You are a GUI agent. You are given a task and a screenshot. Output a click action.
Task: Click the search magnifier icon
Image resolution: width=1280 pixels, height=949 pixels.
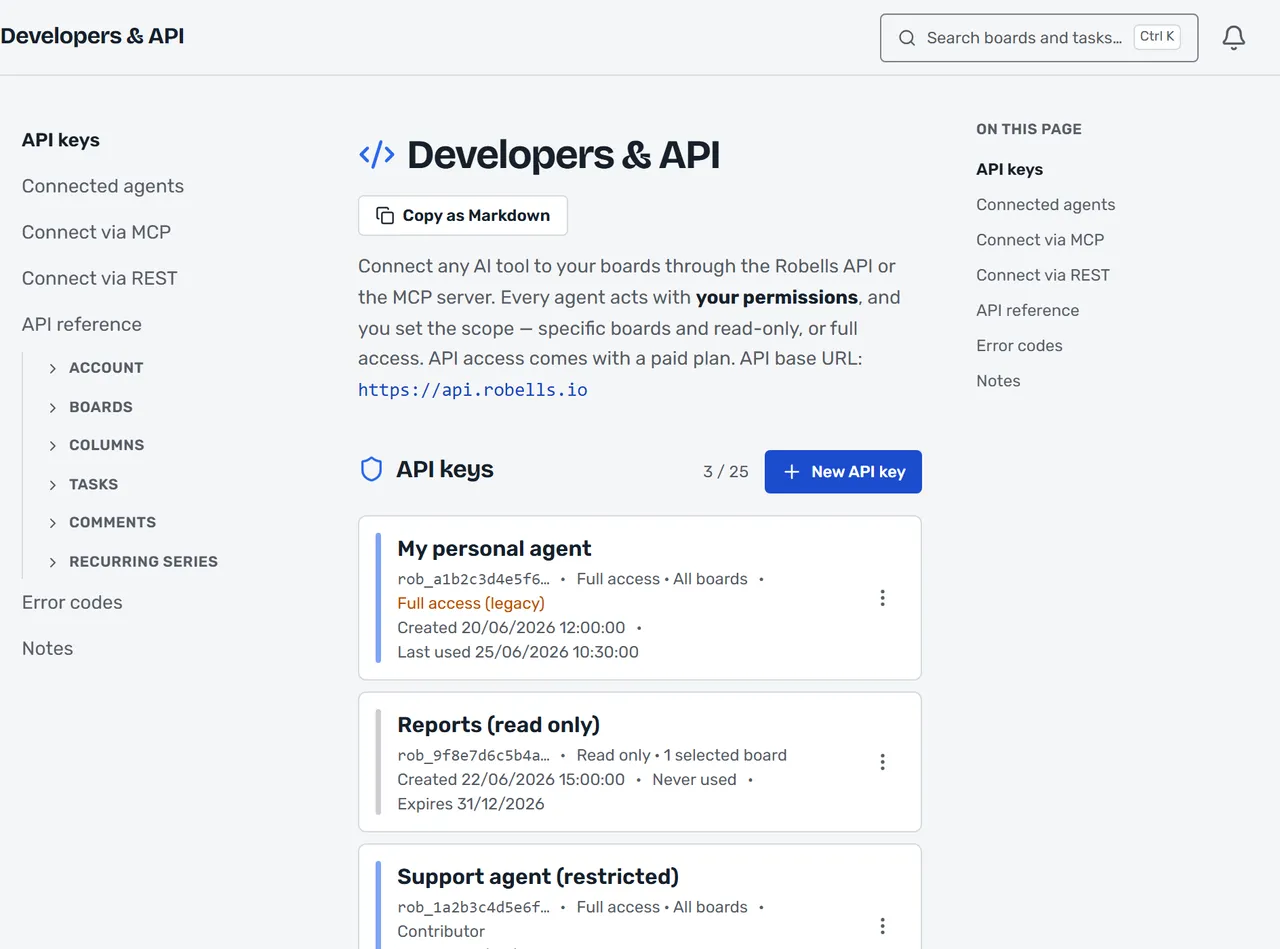(907, 38)
